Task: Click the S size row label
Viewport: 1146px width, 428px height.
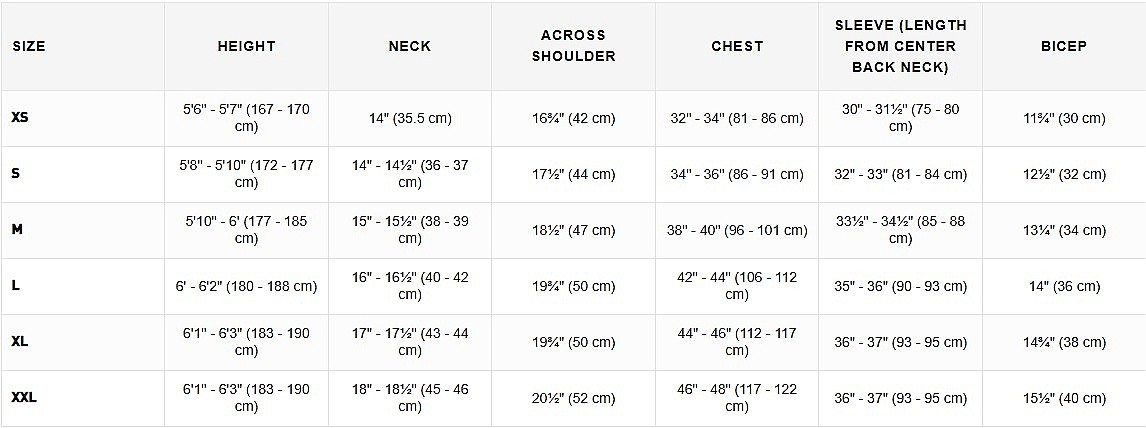Action: [15, 174]
